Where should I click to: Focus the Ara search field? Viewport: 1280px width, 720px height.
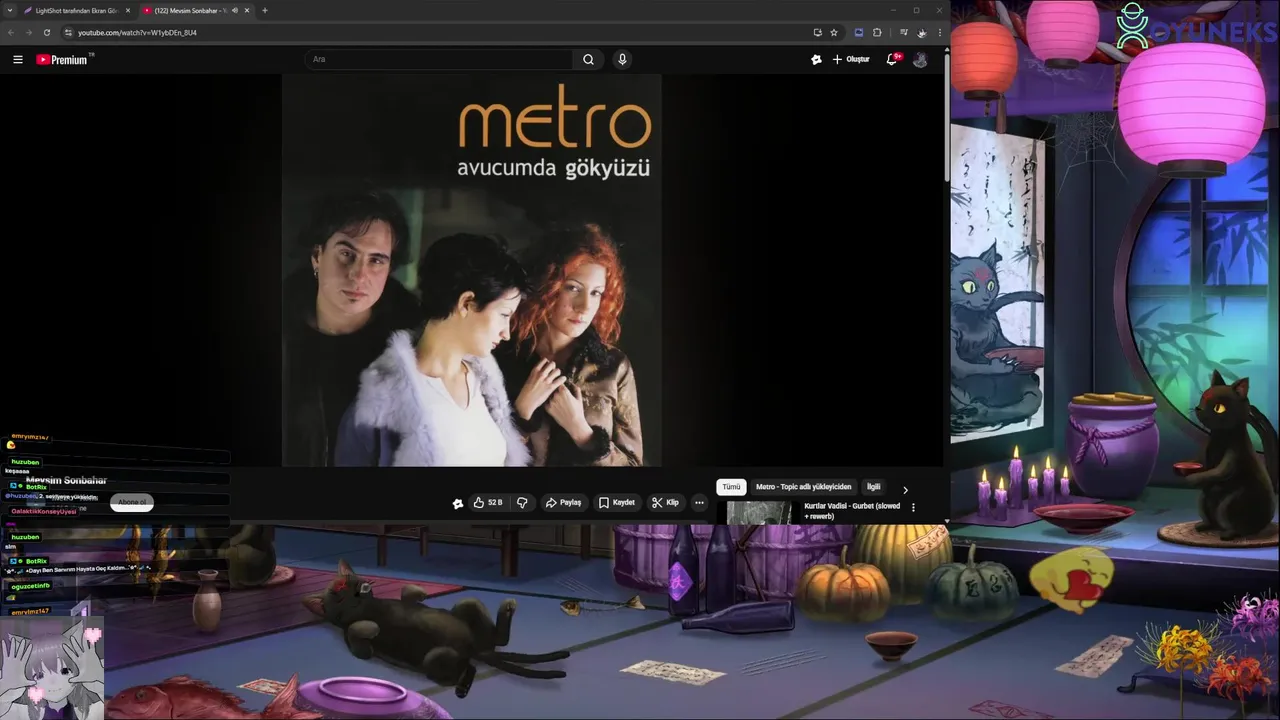[x=440, y=60]
